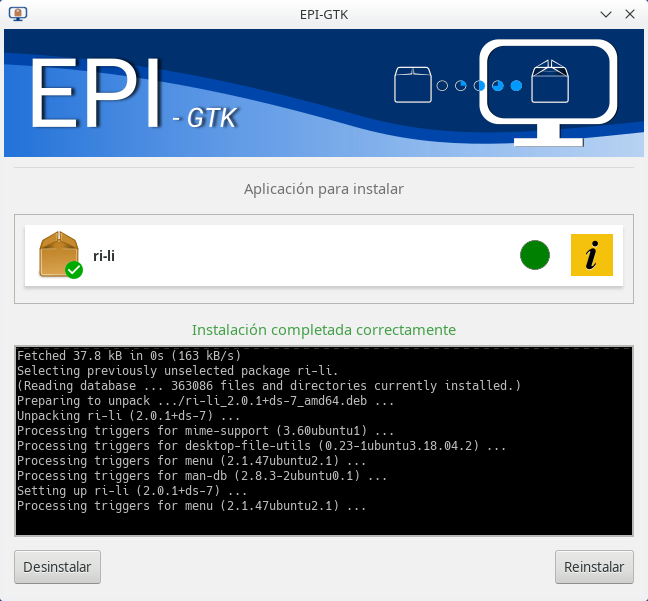Click the Desinstalar button

(x=57, y=567)
